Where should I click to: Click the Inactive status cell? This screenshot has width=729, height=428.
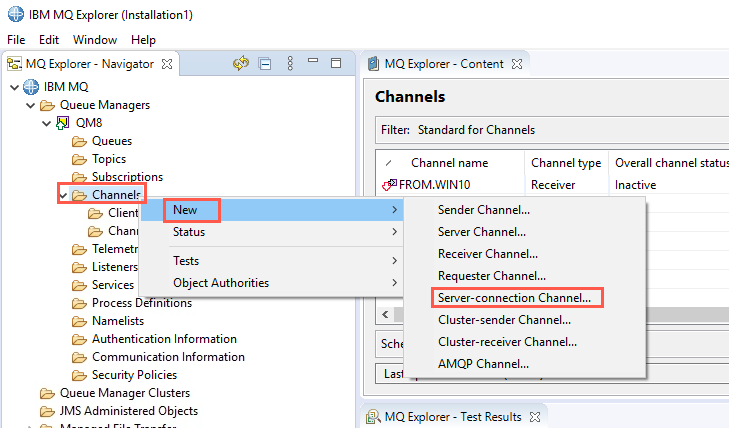[x=635, y=185]
